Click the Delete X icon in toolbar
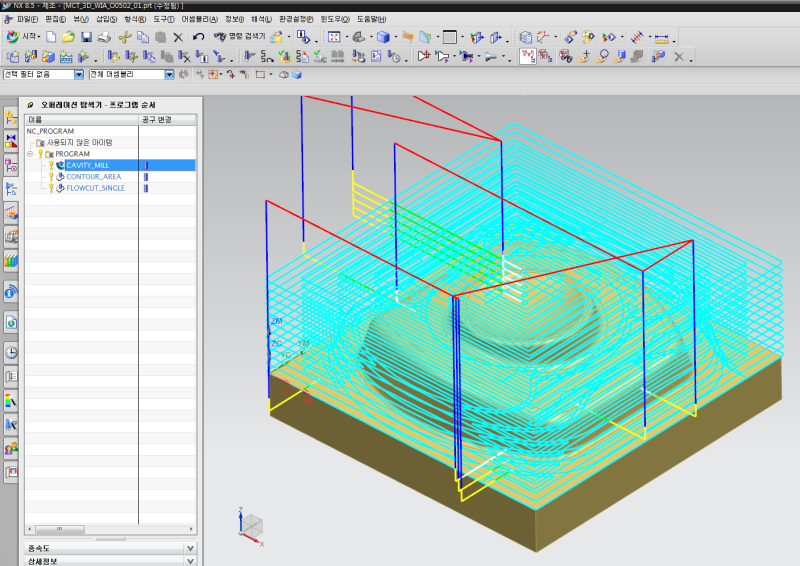 pos(178,37)
